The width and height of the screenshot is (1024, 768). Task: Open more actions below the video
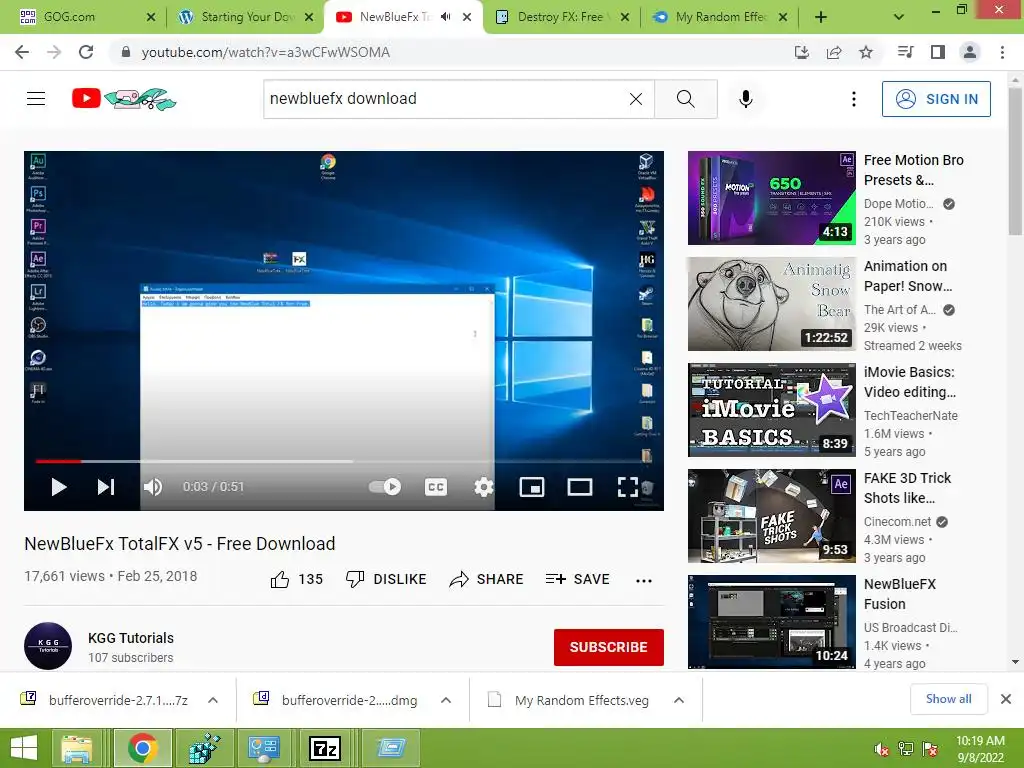(644, 581)
